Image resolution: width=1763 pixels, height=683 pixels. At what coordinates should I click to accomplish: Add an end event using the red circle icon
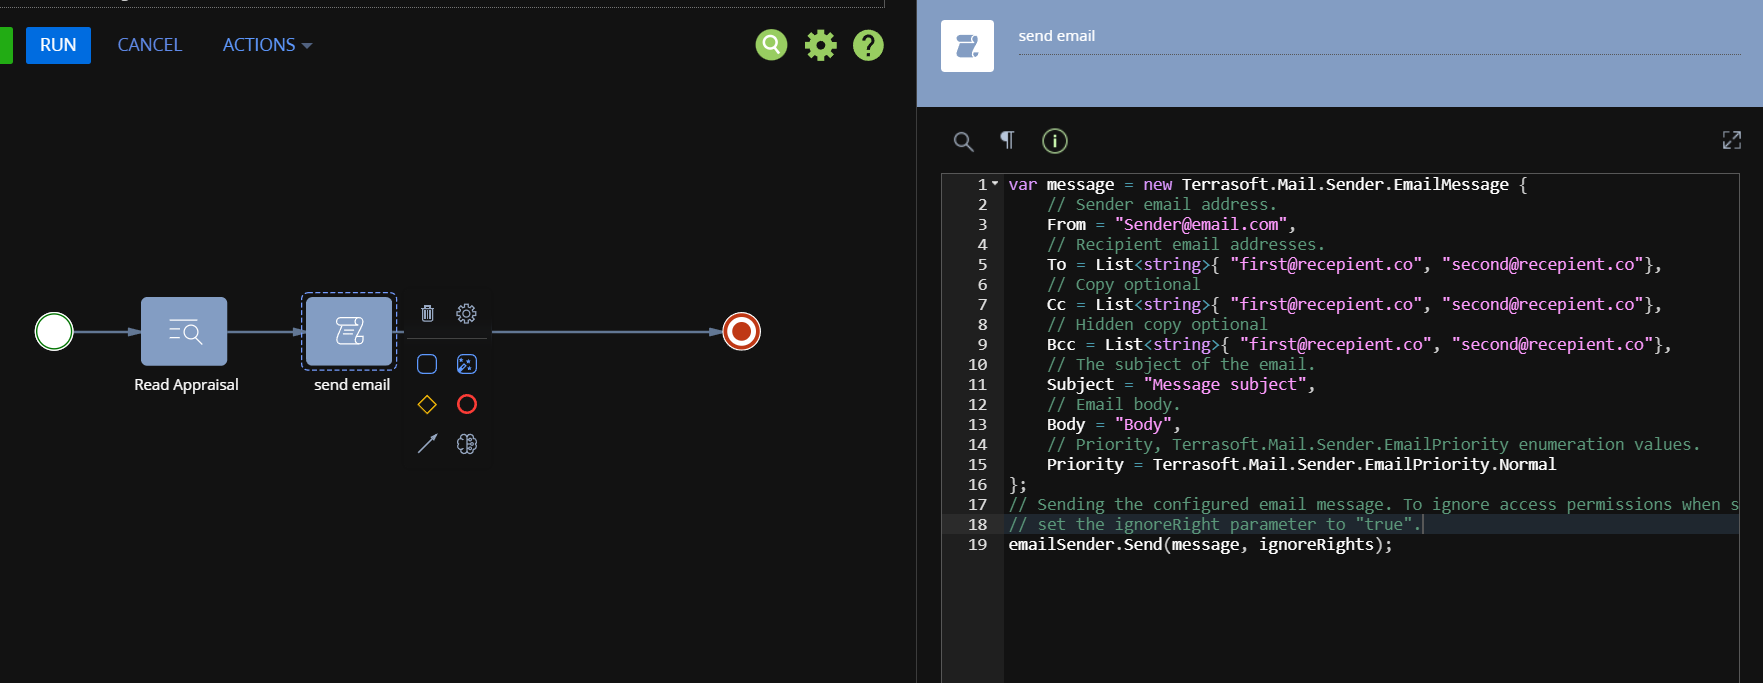coord(467,404)
